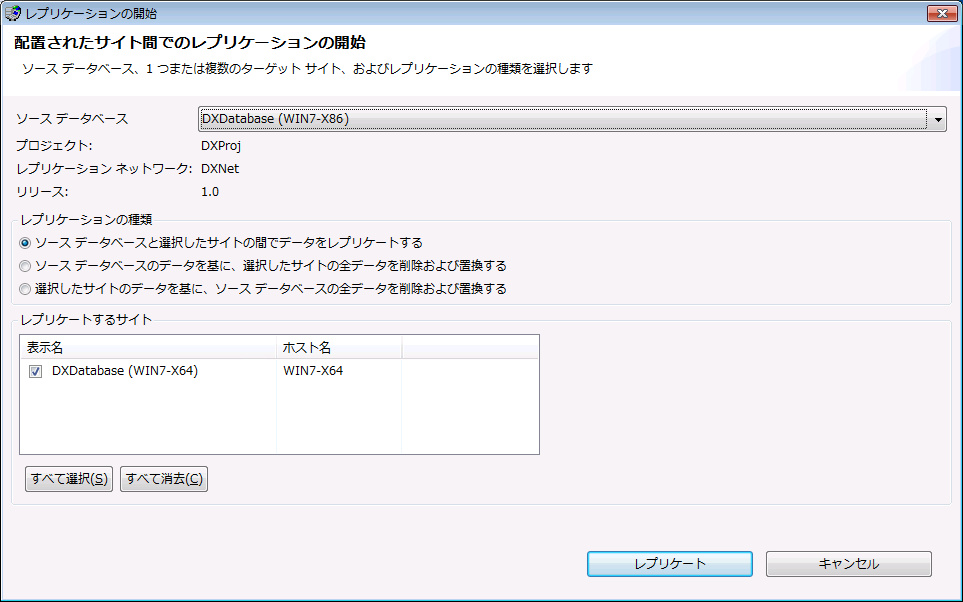
Task: Toggle the DXDatabase (WIN7-X64) site checkbox
Action: (x=35, y=371)
